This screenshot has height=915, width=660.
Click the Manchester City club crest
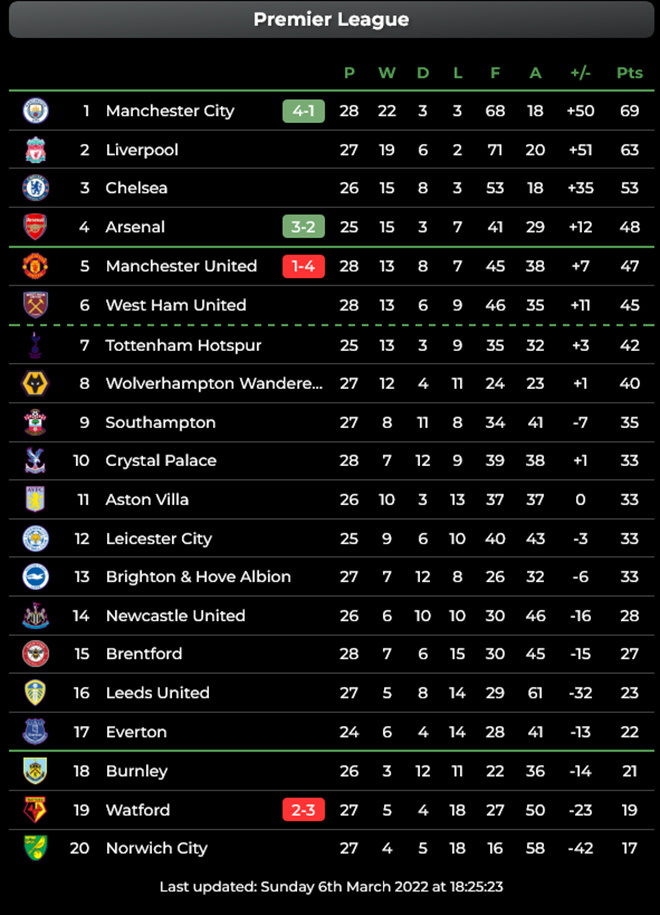34,111
